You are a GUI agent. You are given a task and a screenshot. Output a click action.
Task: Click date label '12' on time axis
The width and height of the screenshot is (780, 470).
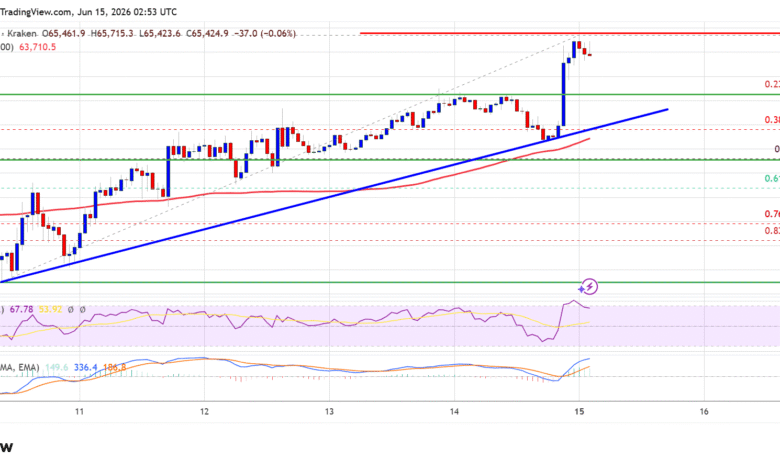pyautogui.click(x=204, y=411)
